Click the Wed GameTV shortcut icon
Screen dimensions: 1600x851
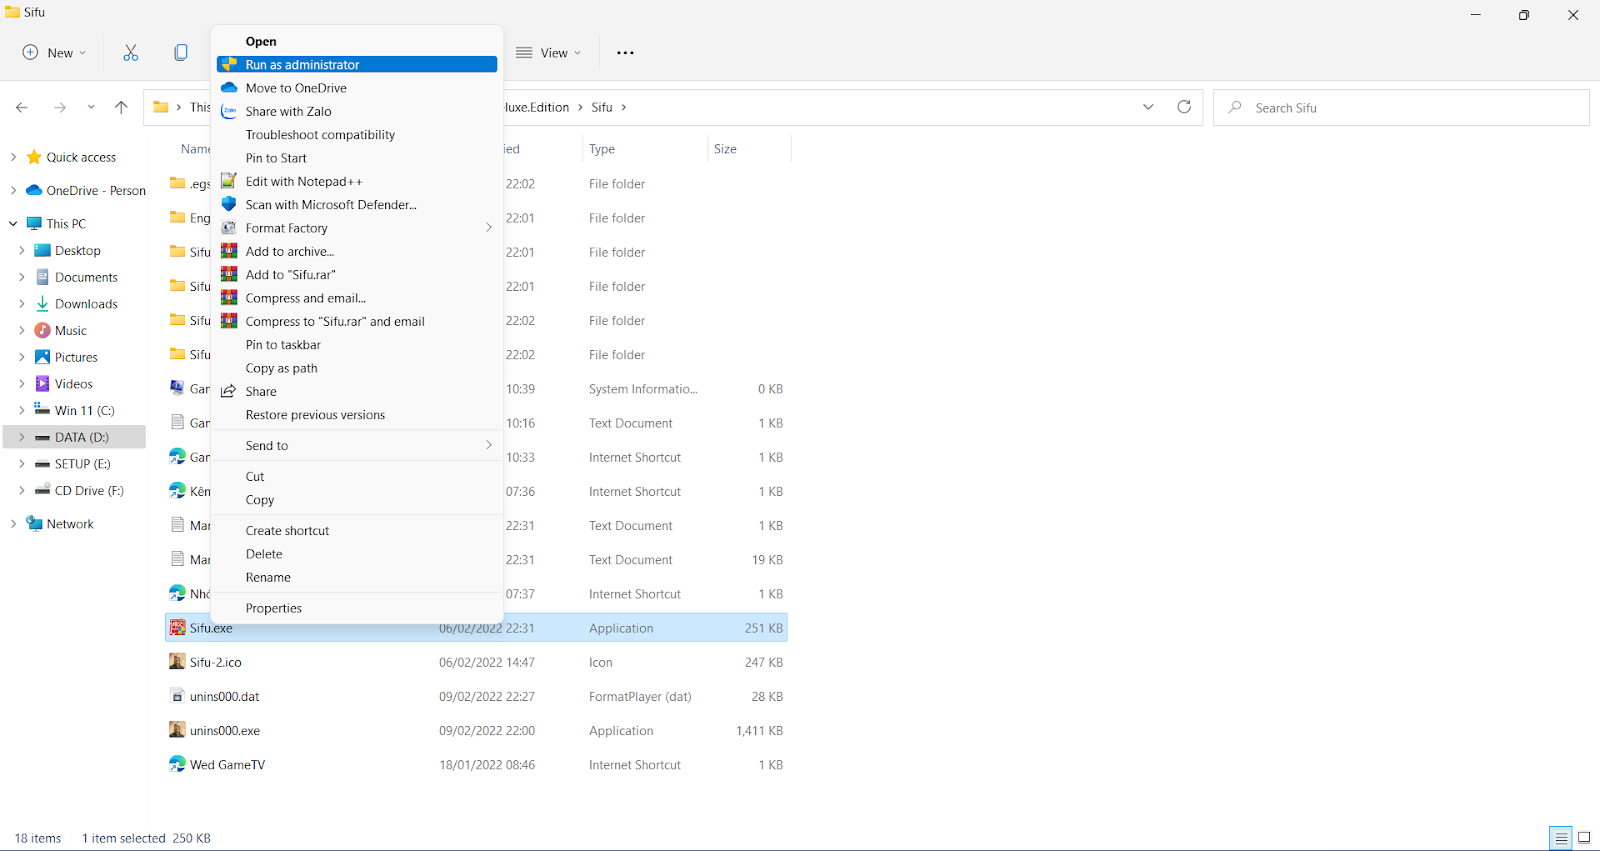(177, 764)
